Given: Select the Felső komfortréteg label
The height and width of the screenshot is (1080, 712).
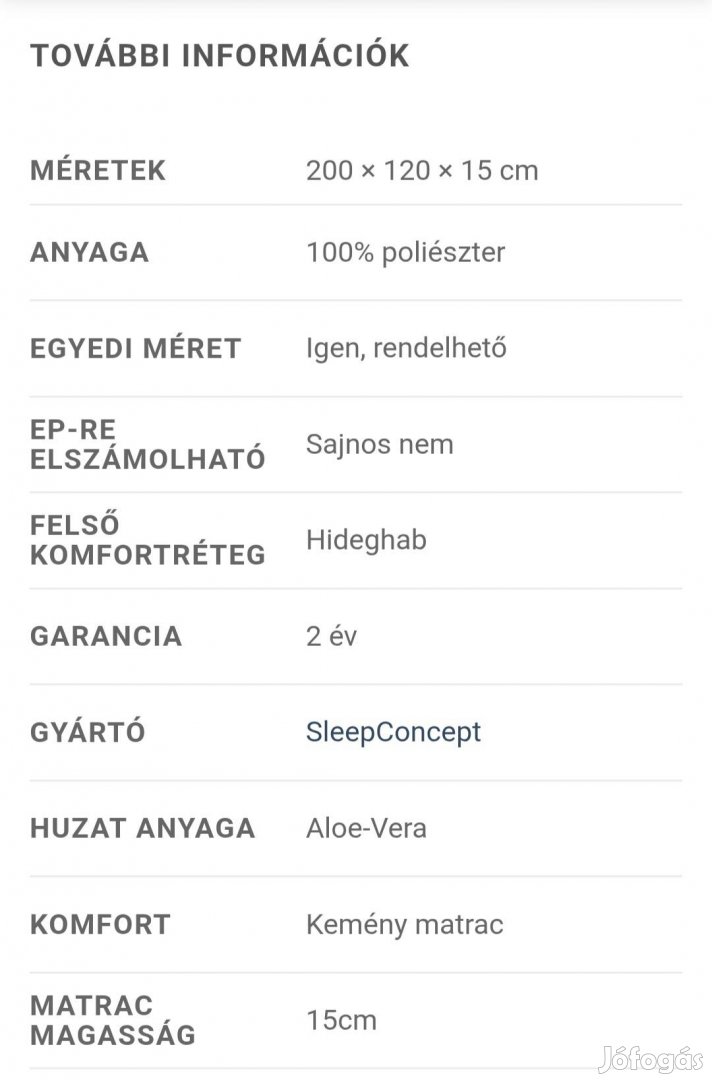Looking at the screenshot, I should [x=148, y=540].
